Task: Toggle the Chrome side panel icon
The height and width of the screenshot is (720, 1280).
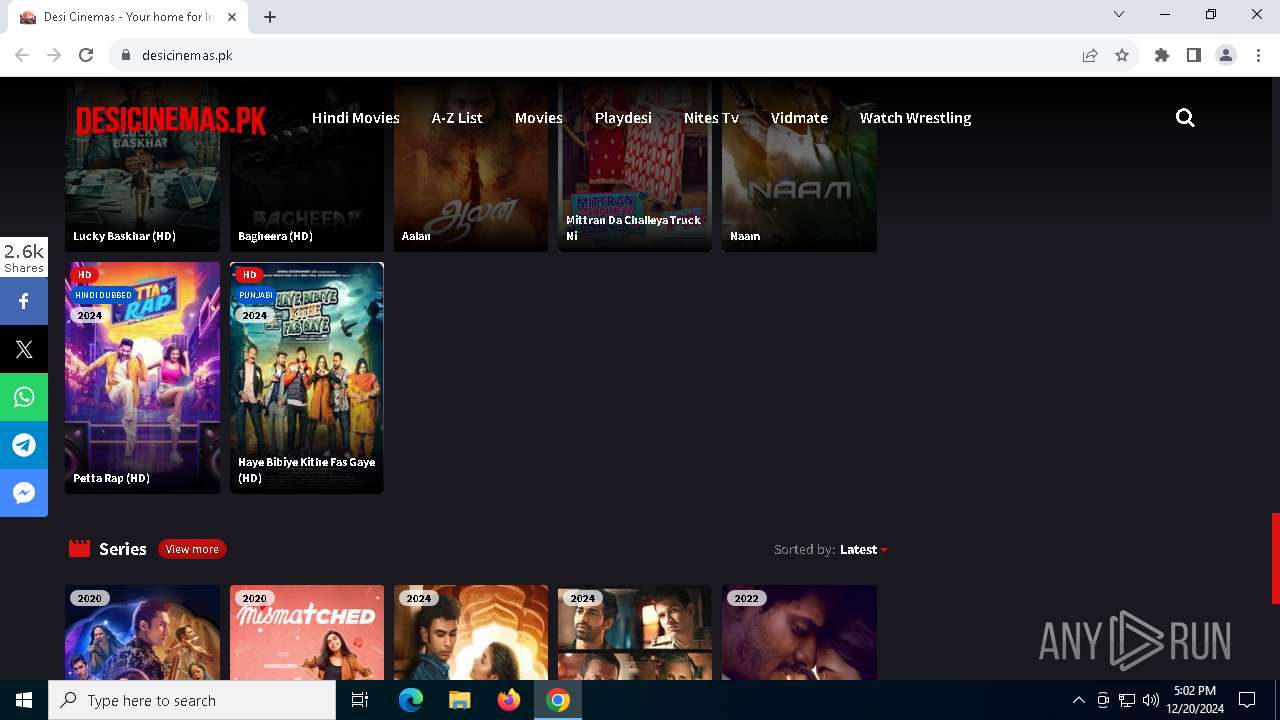Action: coord(1194,55)
